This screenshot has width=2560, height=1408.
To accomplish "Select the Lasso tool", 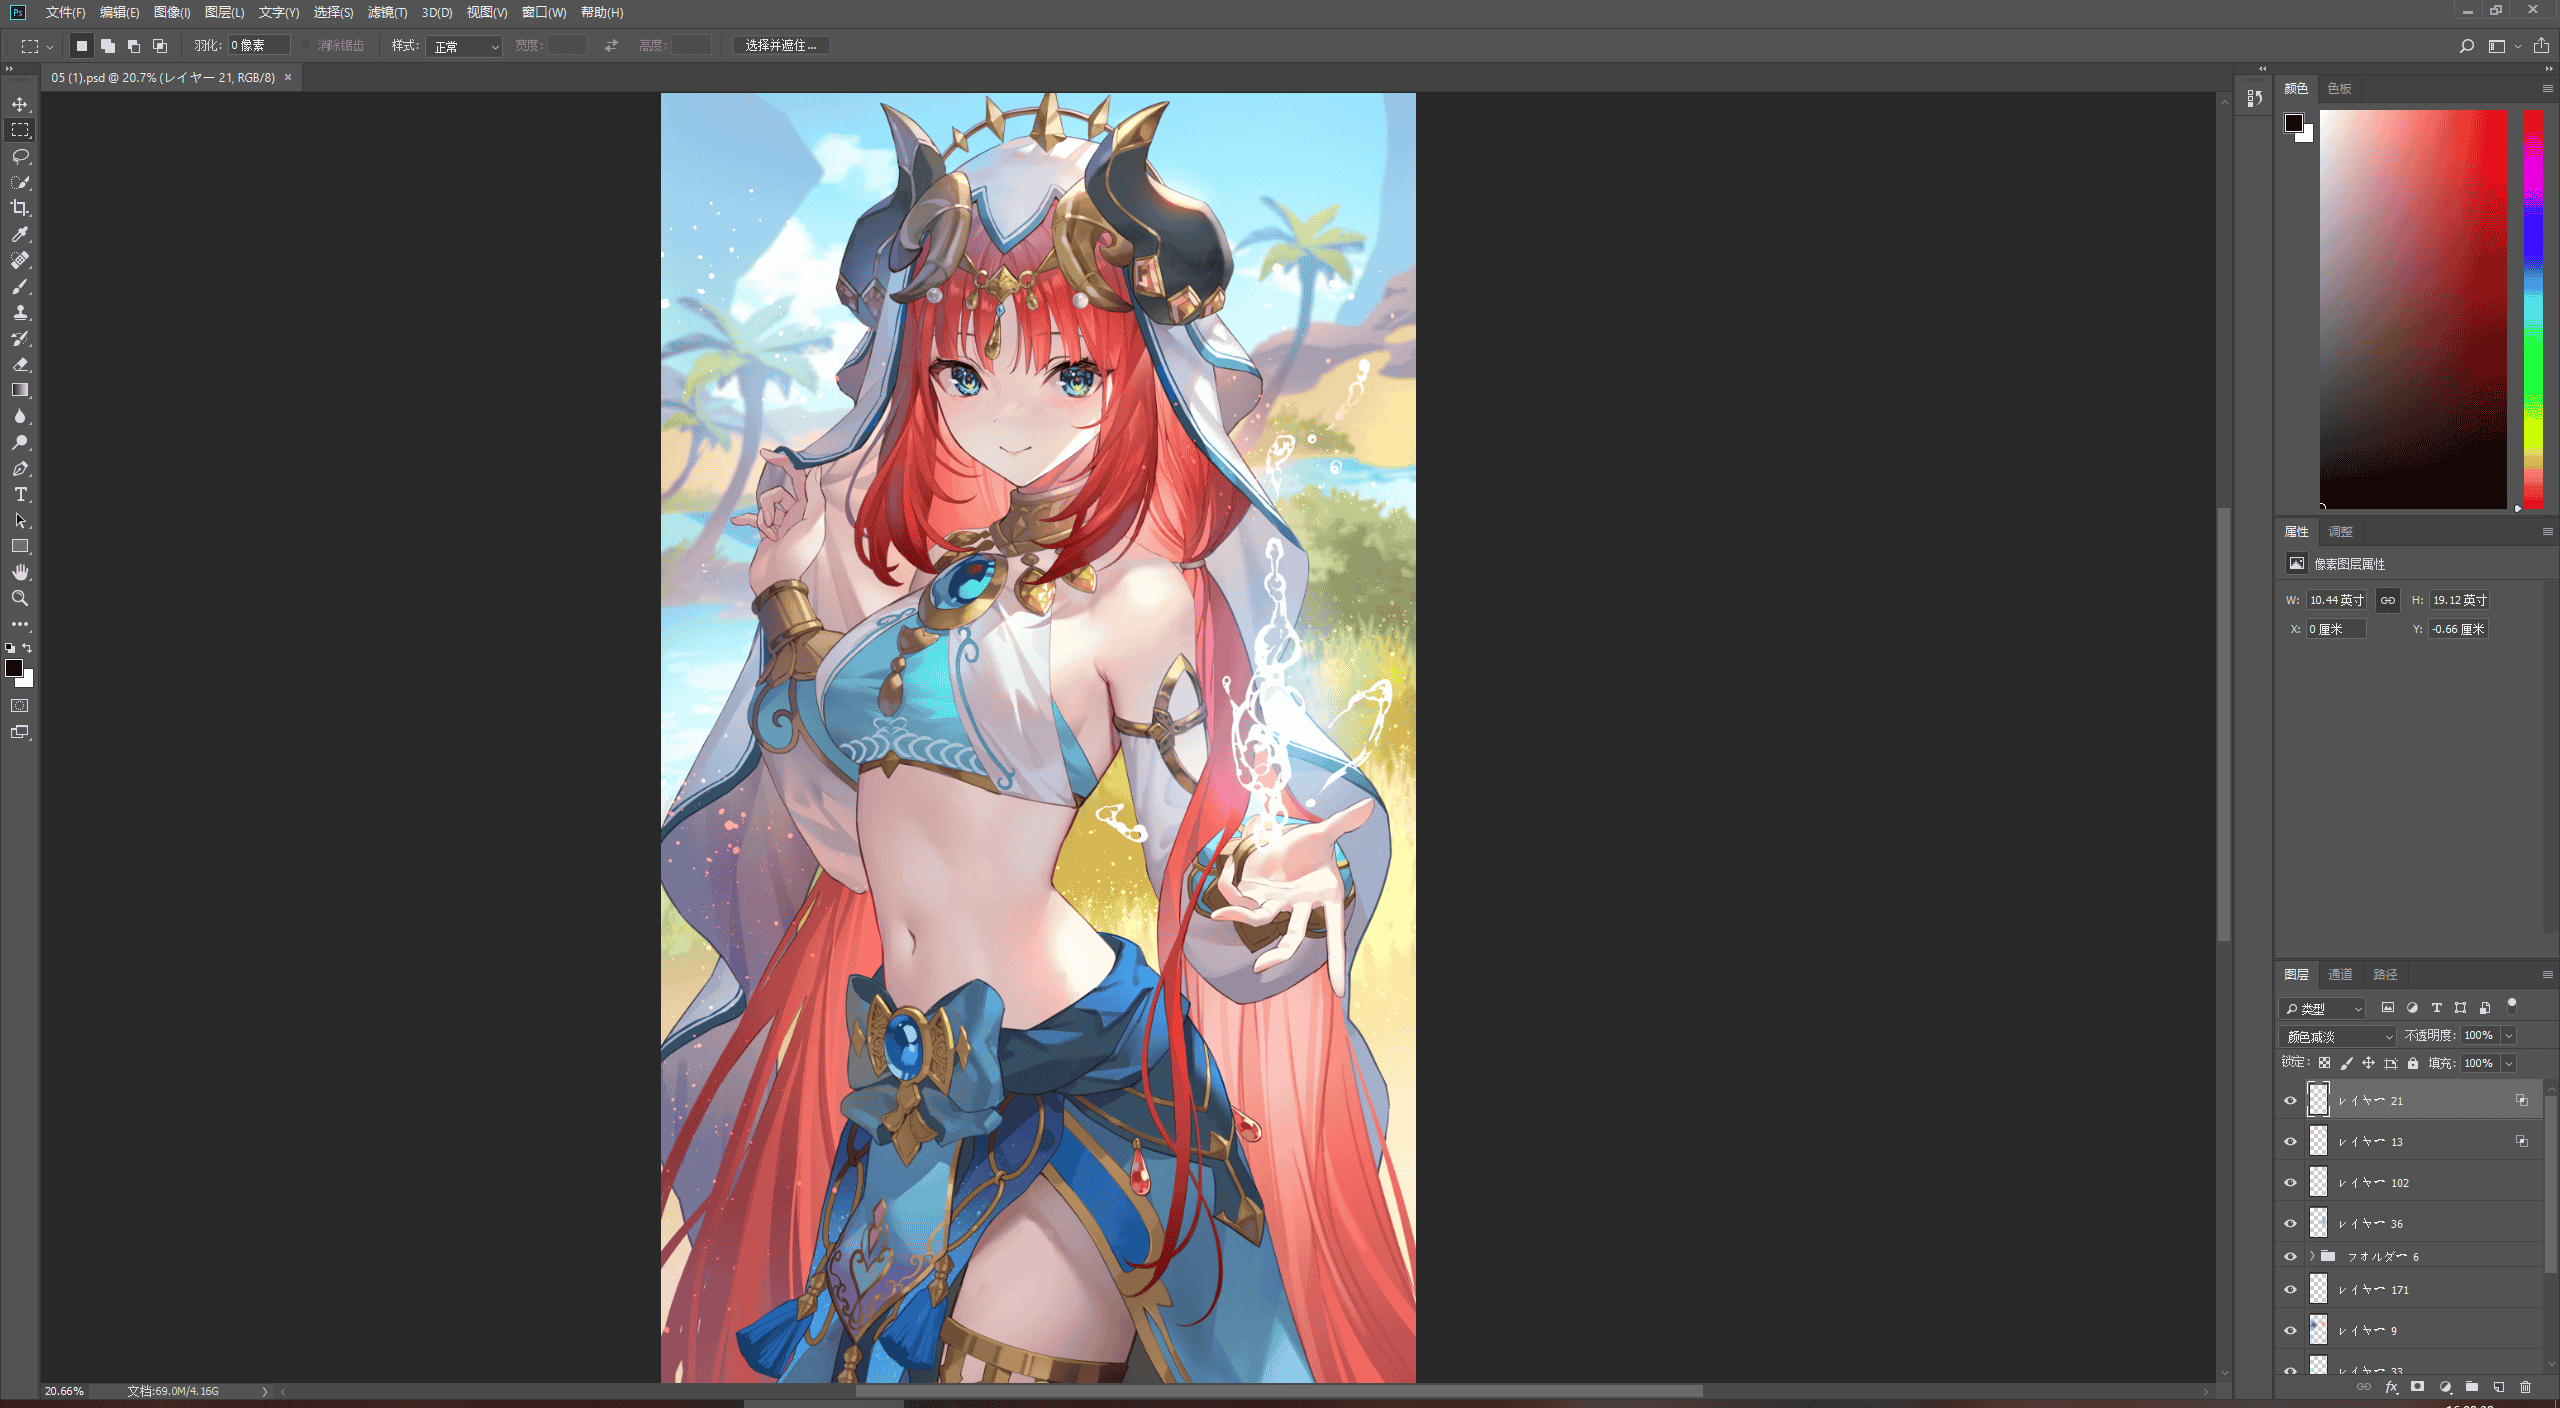I will tap(20, 156).
